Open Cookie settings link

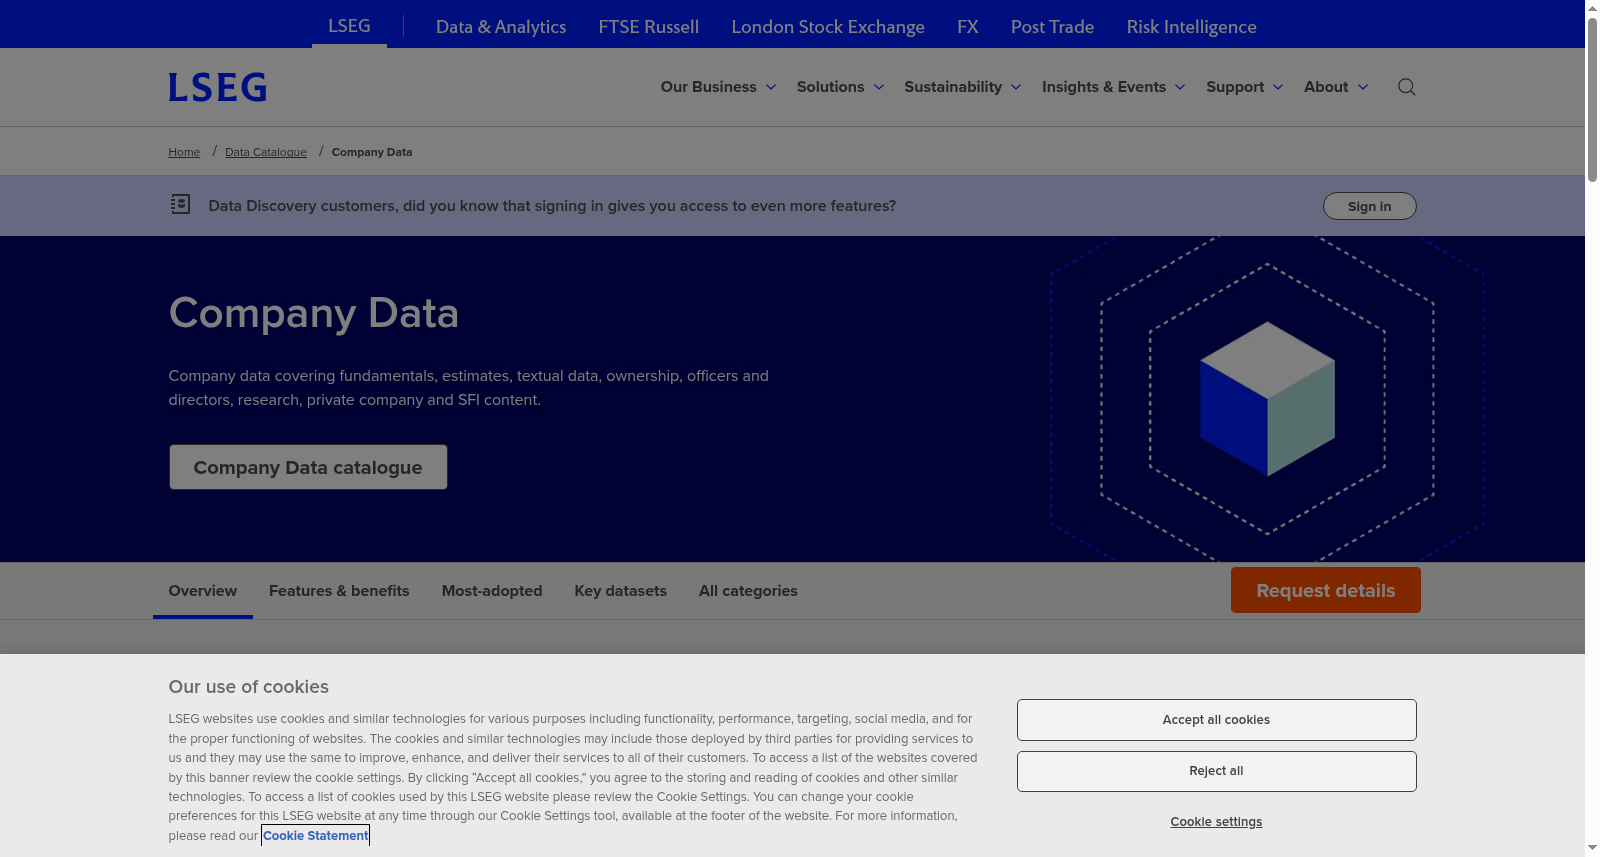tap(1216, 822)
